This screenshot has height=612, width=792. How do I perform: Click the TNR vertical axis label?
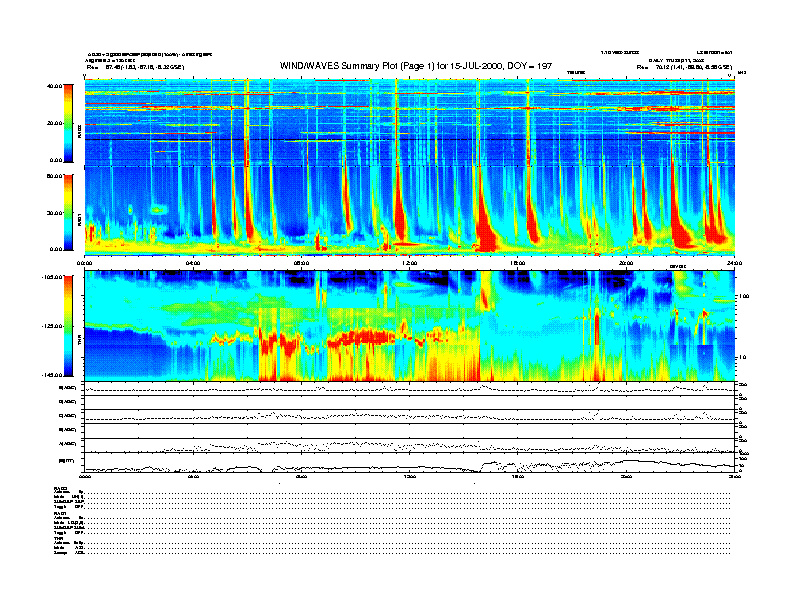point(79,342)
